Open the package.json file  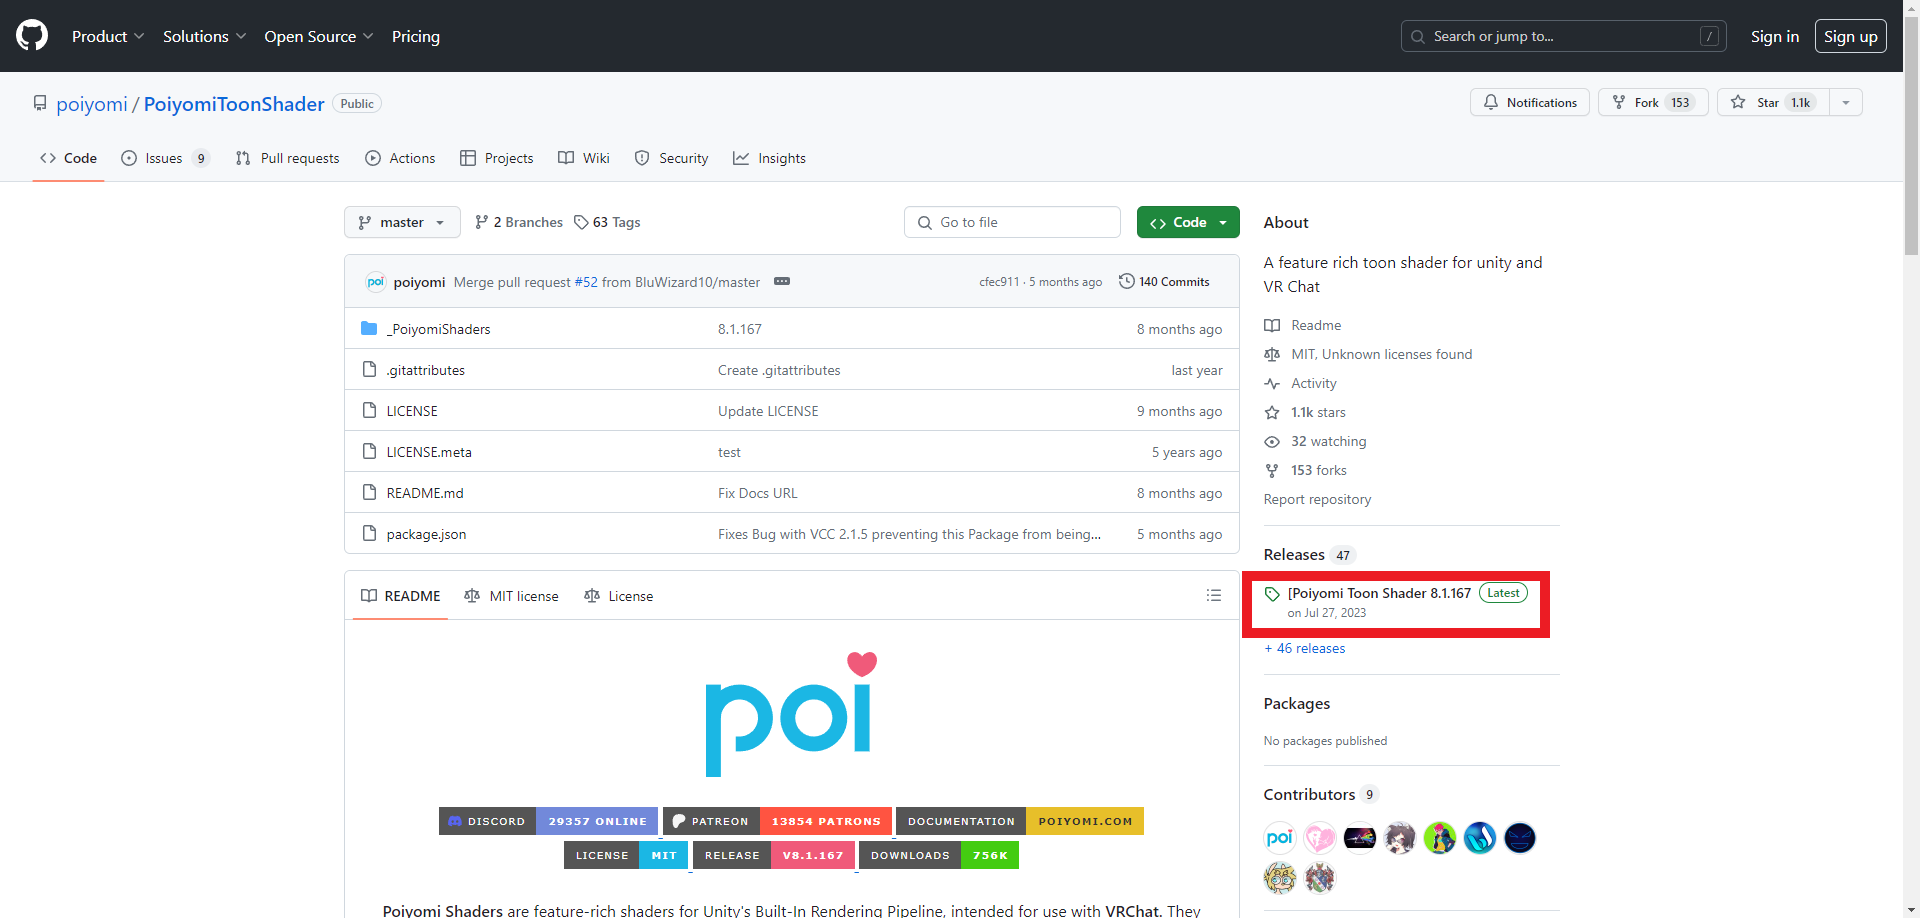(426, 534)
